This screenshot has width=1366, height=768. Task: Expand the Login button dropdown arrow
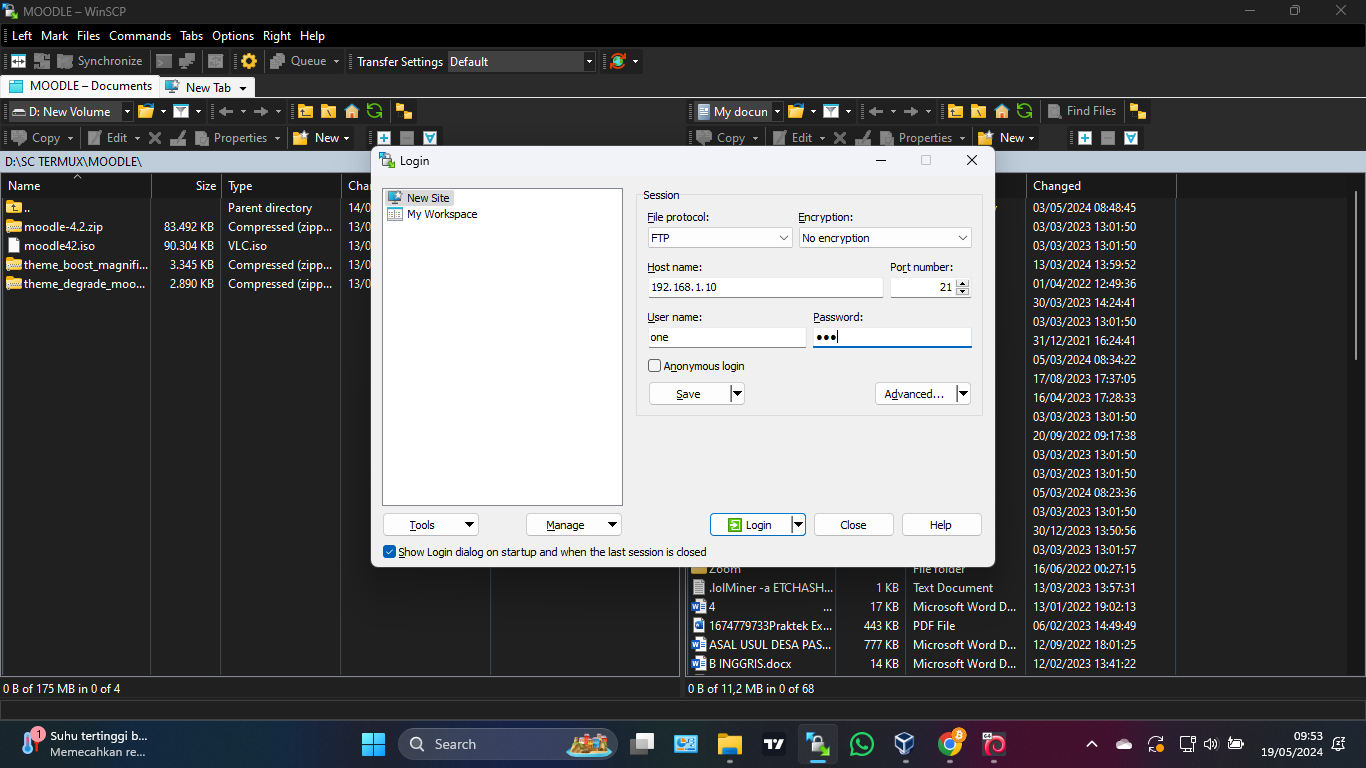point(798,525)
